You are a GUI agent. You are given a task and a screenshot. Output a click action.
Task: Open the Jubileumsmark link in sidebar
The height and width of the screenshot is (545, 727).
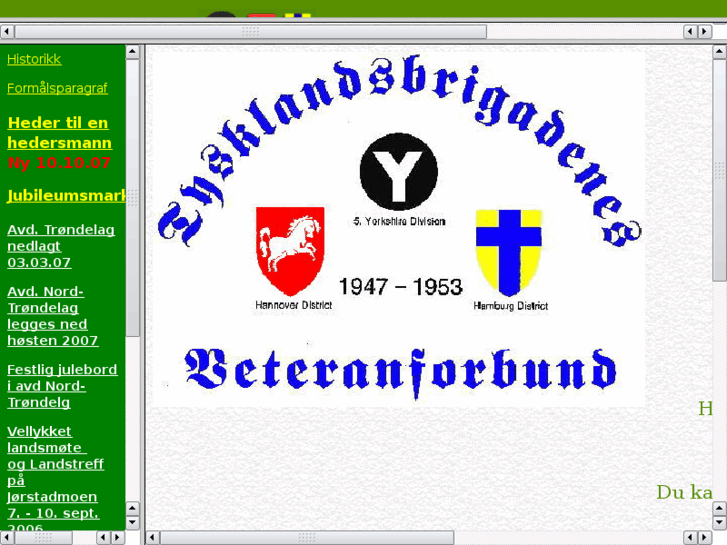click(x=66, y=196)
